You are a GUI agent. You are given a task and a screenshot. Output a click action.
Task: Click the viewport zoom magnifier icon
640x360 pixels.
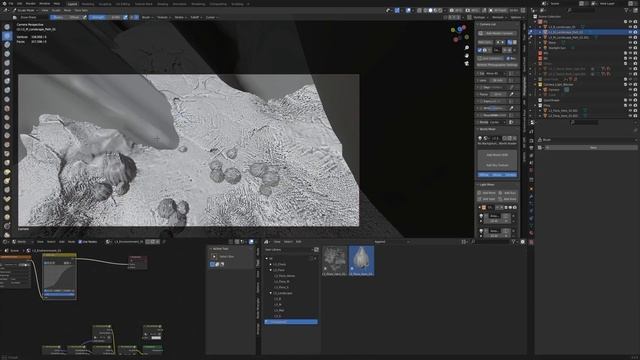point(467,48)
